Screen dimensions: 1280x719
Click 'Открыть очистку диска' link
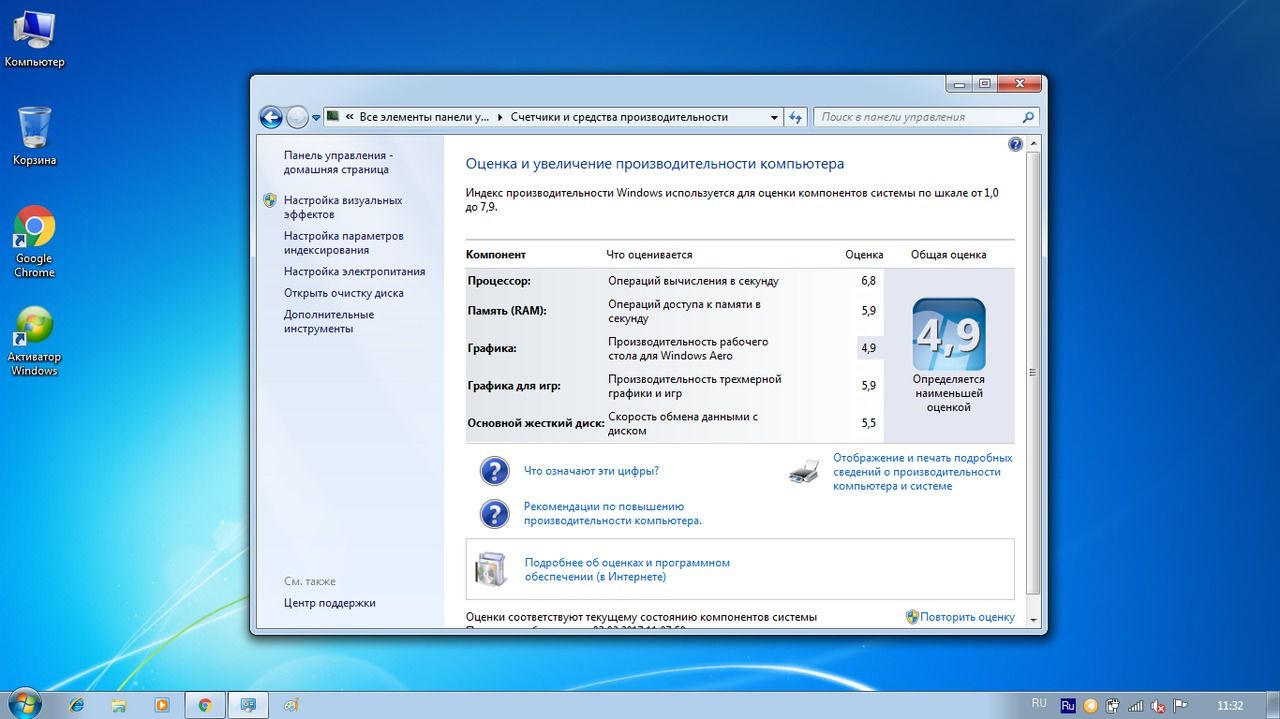pos(343,293)
